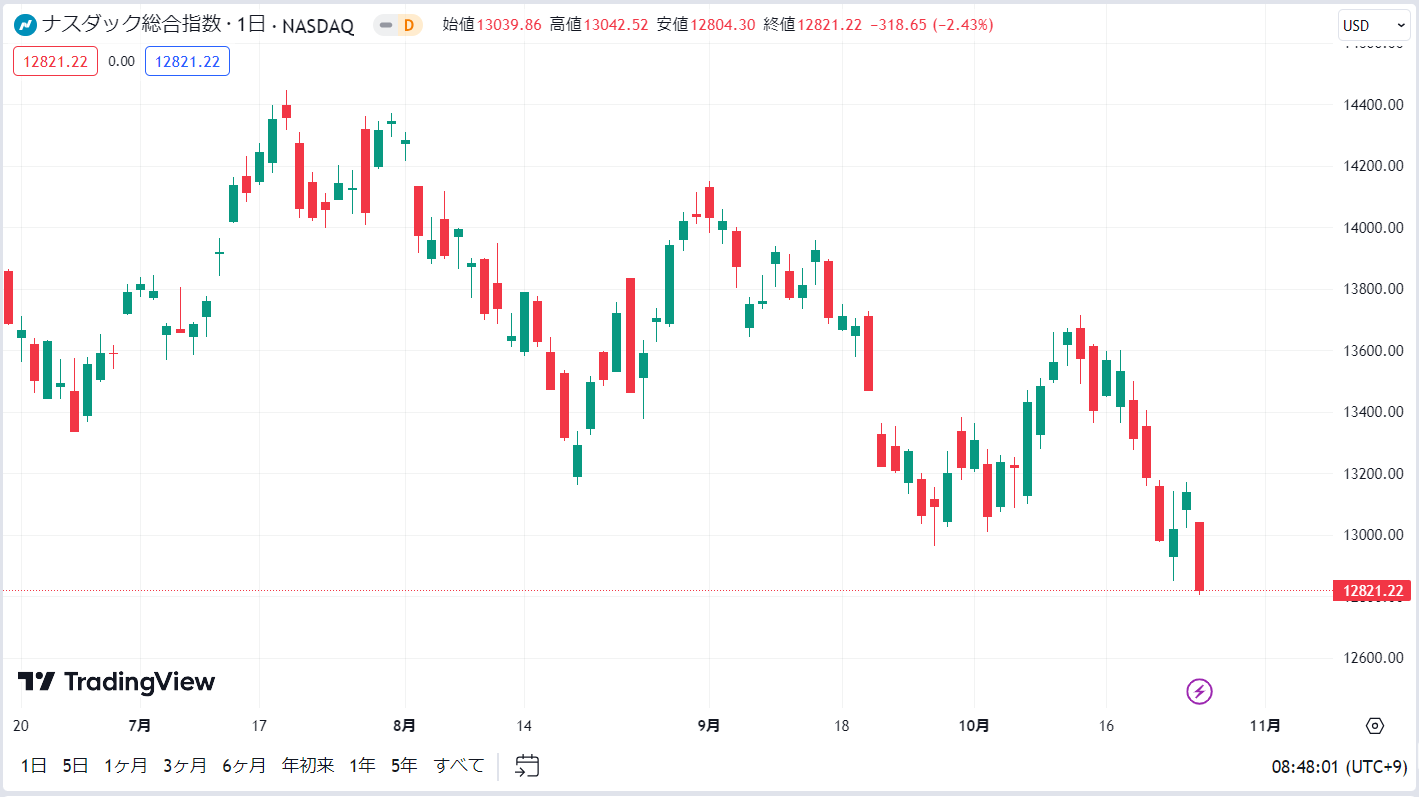Click the red 12821.22 sell price box

point(55,61)
